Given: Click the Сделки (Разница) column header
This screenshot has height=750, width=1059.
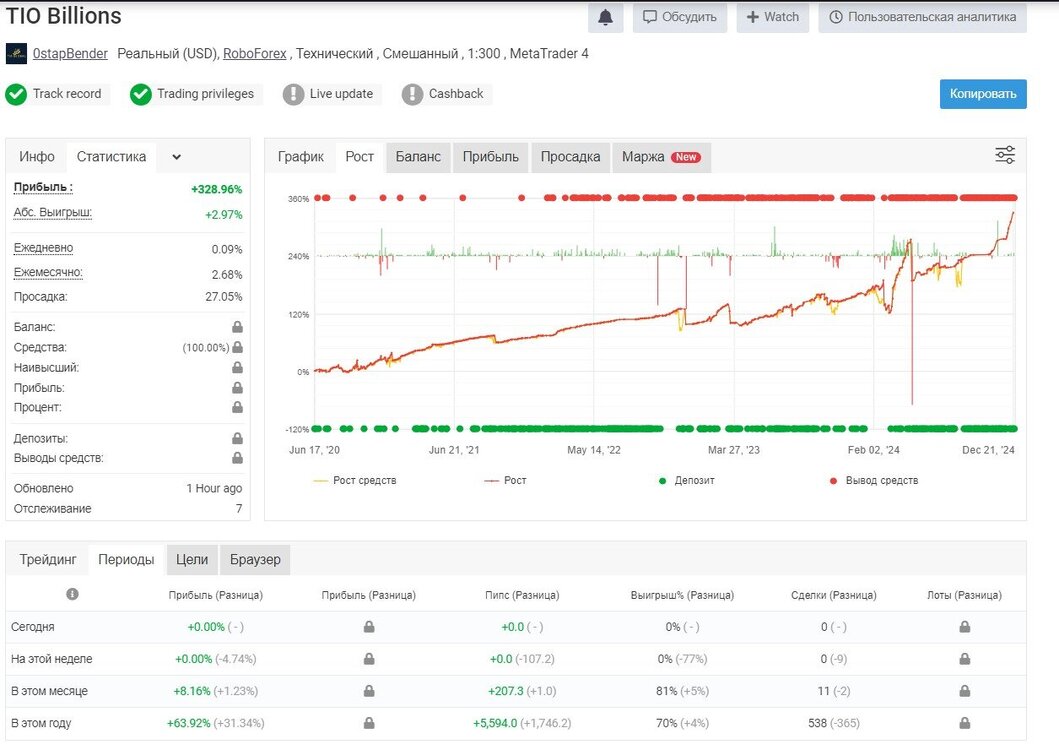Looking at the screenshot, I should click(x=833, y=595).
